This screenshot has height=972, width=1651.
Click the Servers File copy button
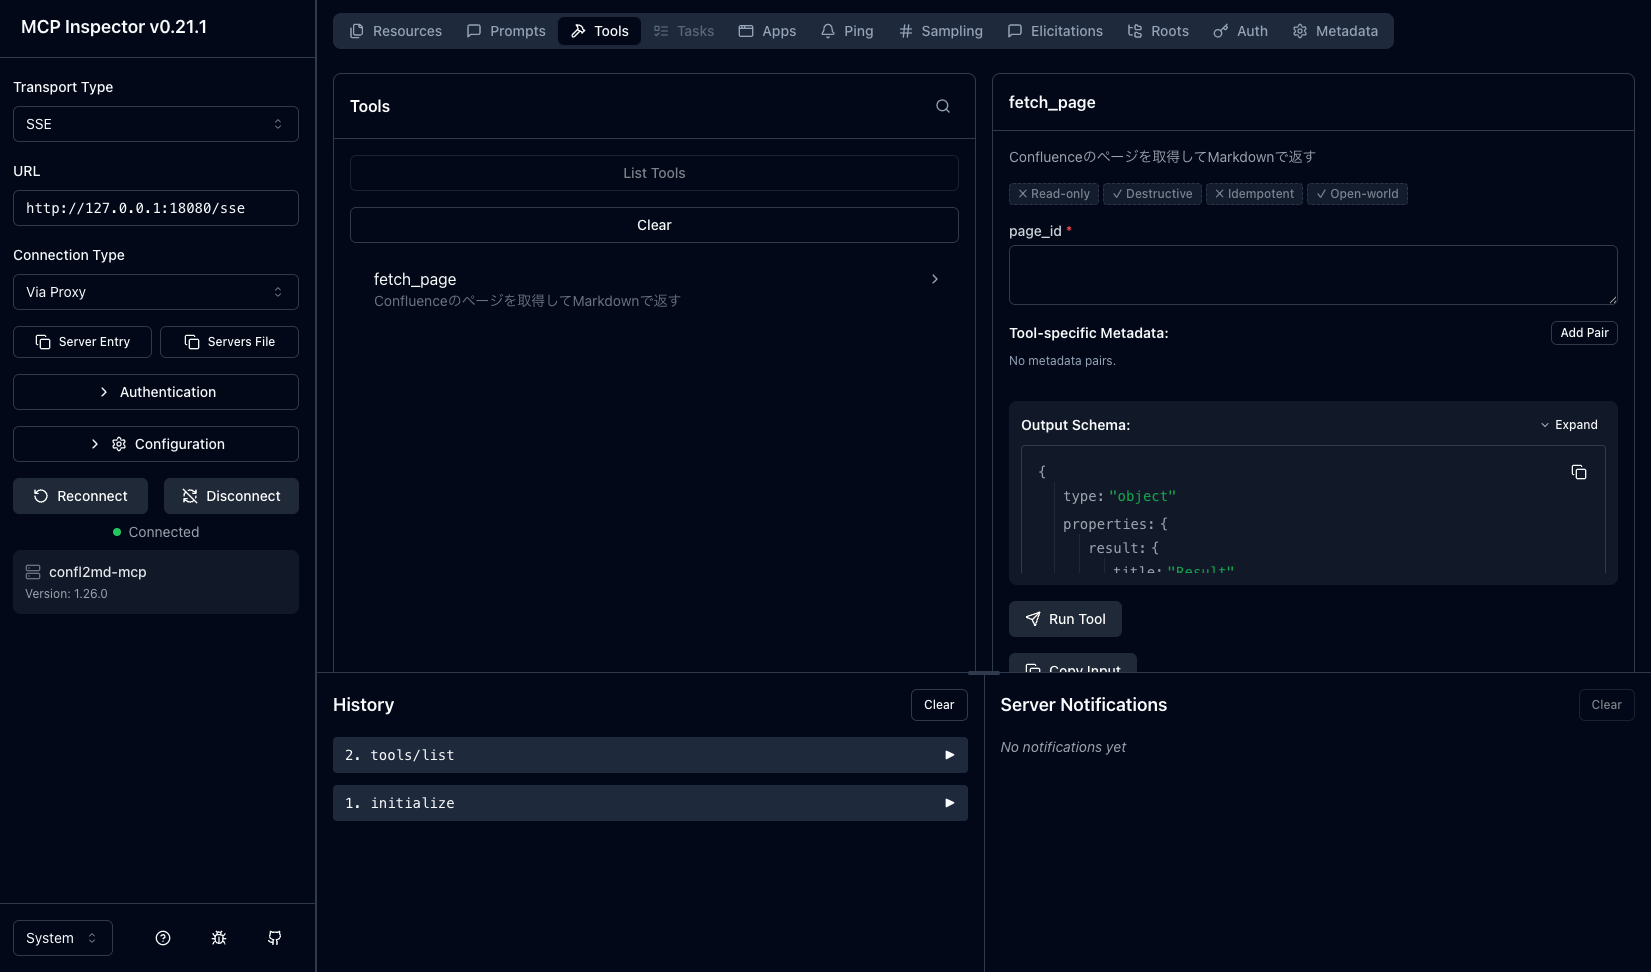pos(229,342)
